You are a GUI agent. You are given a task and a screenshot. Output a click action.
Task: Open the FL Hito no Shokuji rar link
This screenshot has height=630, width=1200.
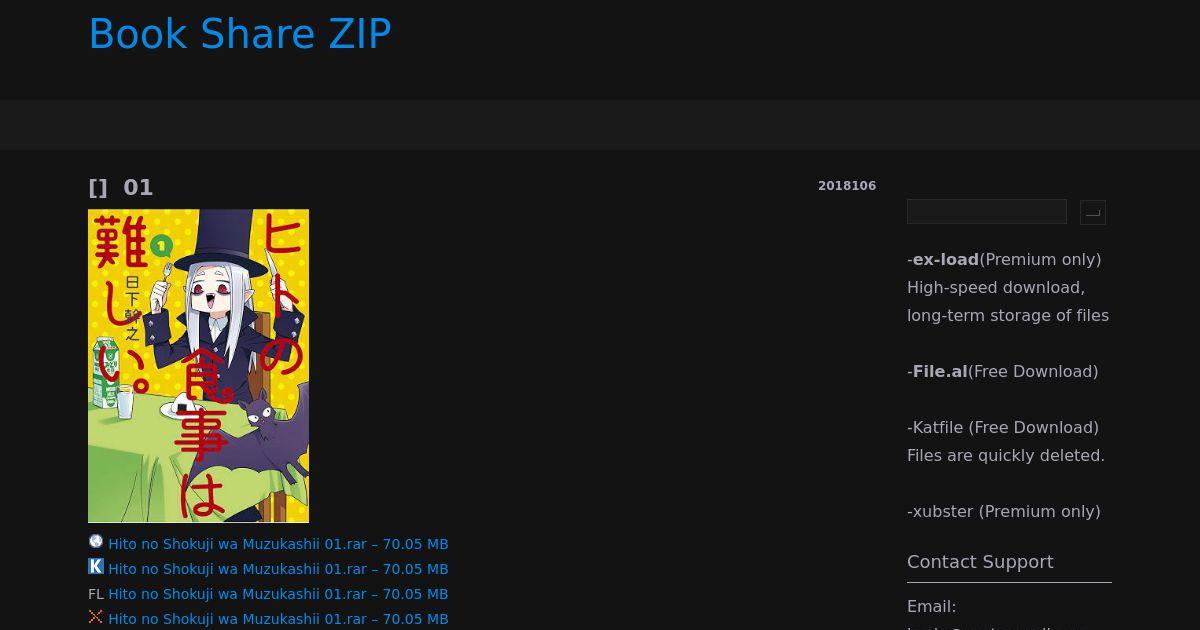click(x=278, y=594)
